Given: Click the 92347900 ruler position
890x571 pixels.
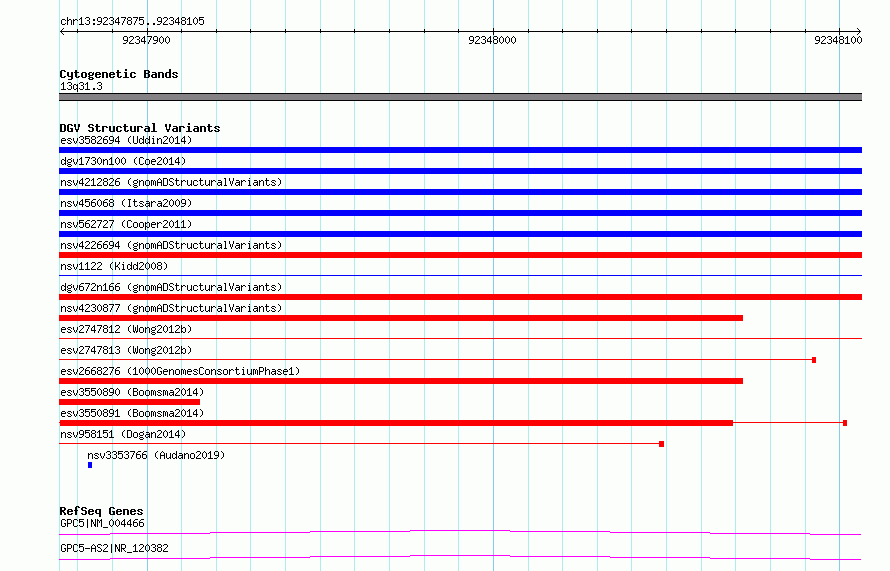Looking at the screenshot, I should click(x=146, y=40).
